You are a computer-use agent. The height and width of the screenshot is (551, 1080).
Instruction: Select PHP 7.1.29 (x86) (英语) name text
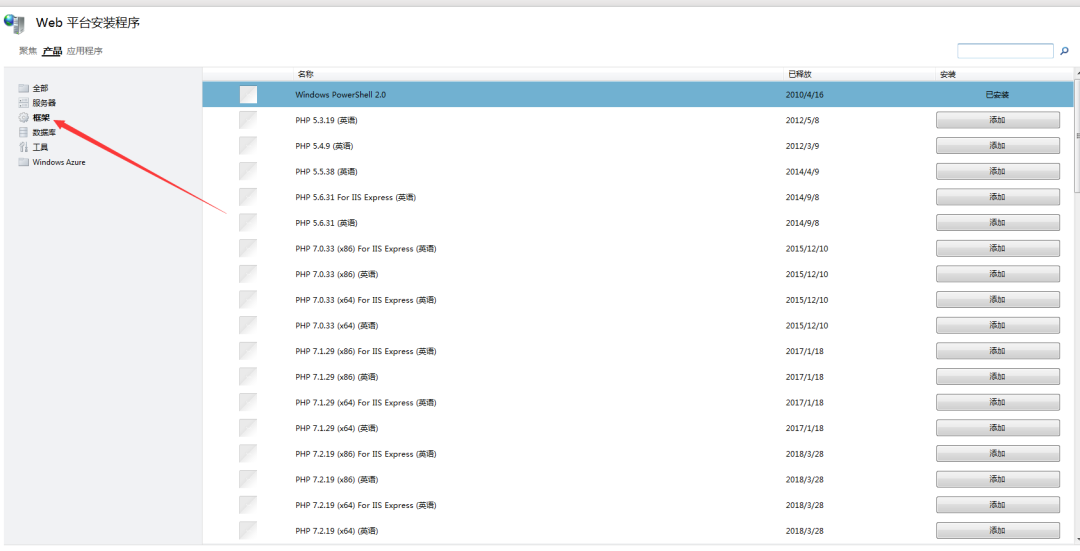point(337,377)
